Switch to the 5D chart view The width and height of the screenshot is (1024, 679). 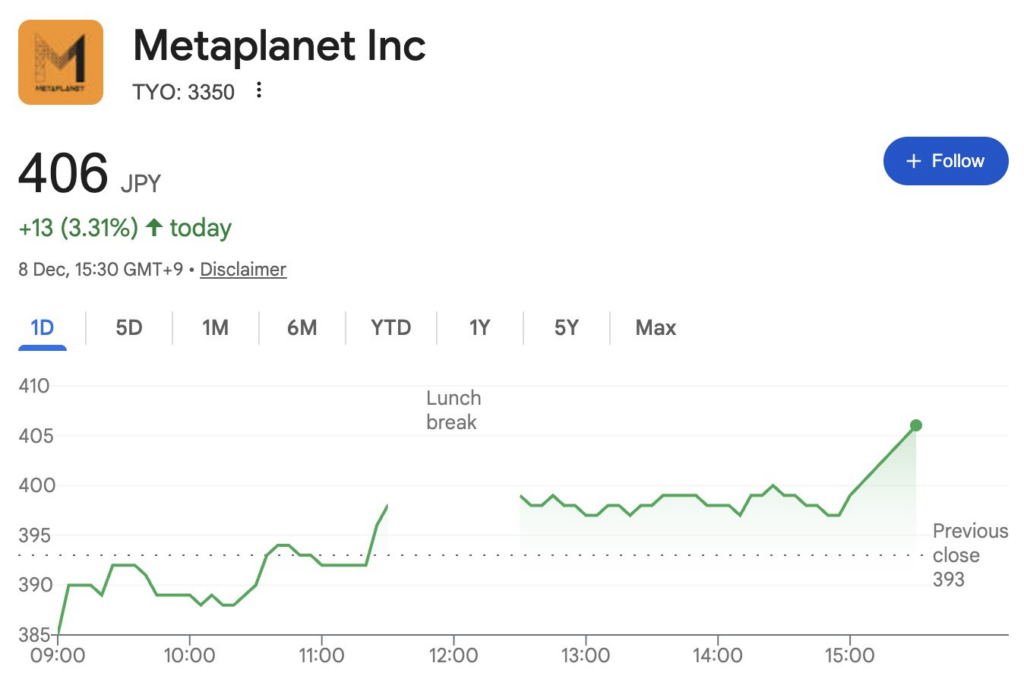tap(128, 327)
